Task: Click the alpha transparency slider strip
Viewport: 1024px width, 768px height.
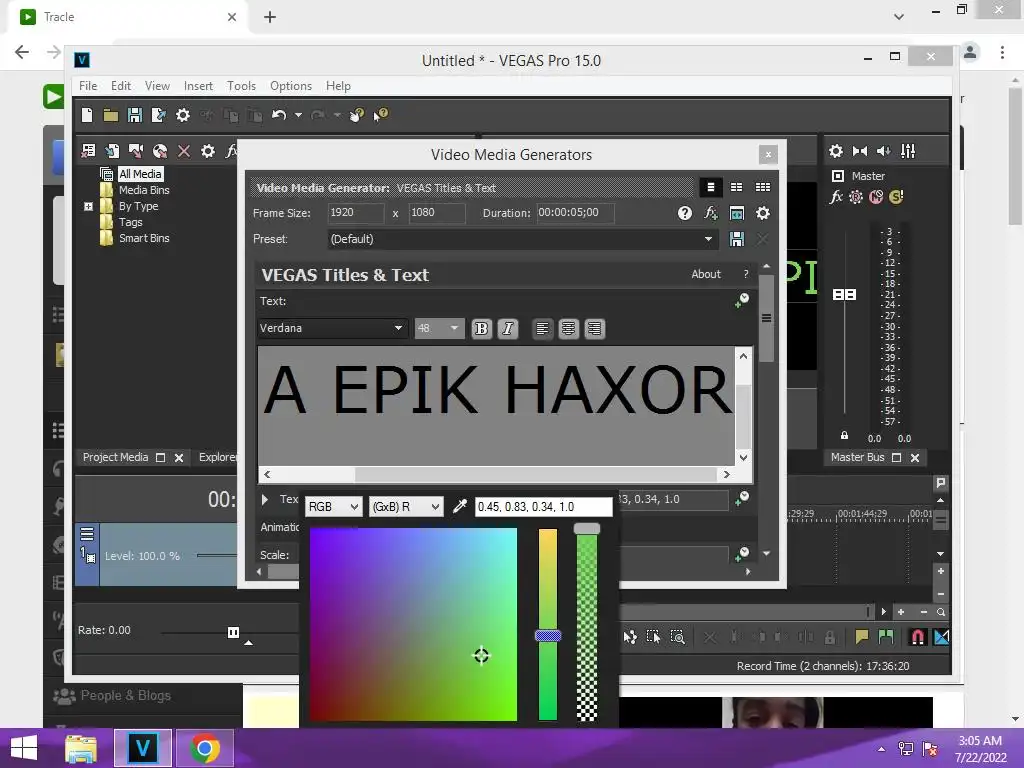Action: click(587, 625)
